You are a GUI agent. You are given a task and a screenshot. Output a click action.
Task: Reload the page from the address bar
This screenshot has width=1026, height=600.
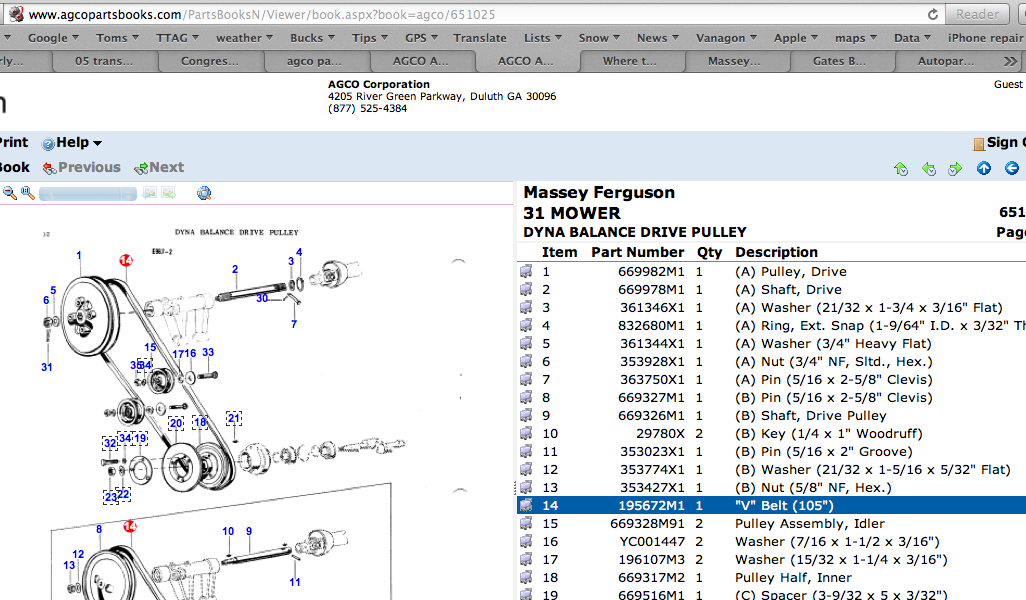coord(933,14)
